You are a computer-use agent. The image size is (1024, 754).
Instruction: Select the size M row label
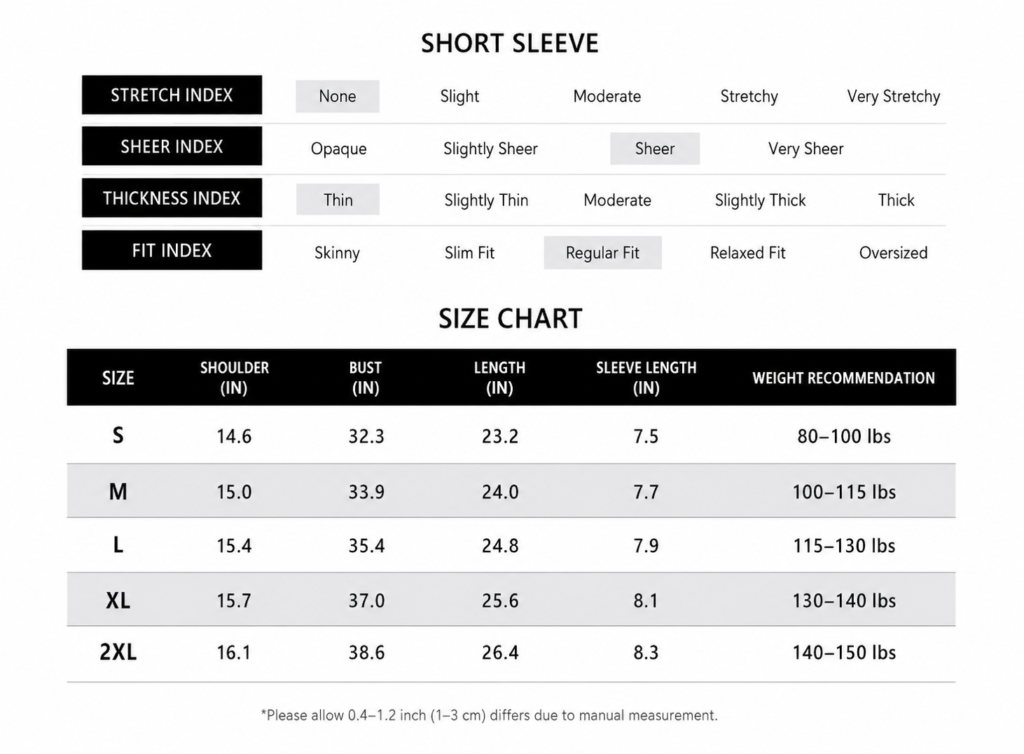pos(118,492)
